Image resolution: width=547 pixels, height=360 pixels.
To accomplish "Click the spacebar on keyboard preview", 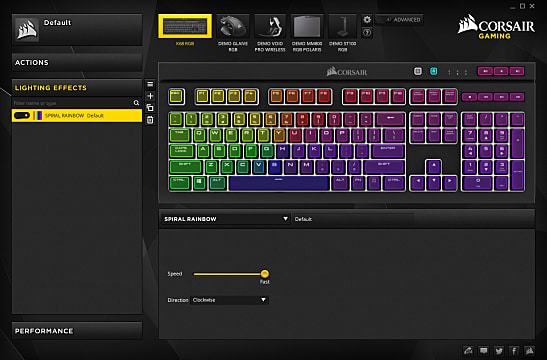I will [279, 183].
